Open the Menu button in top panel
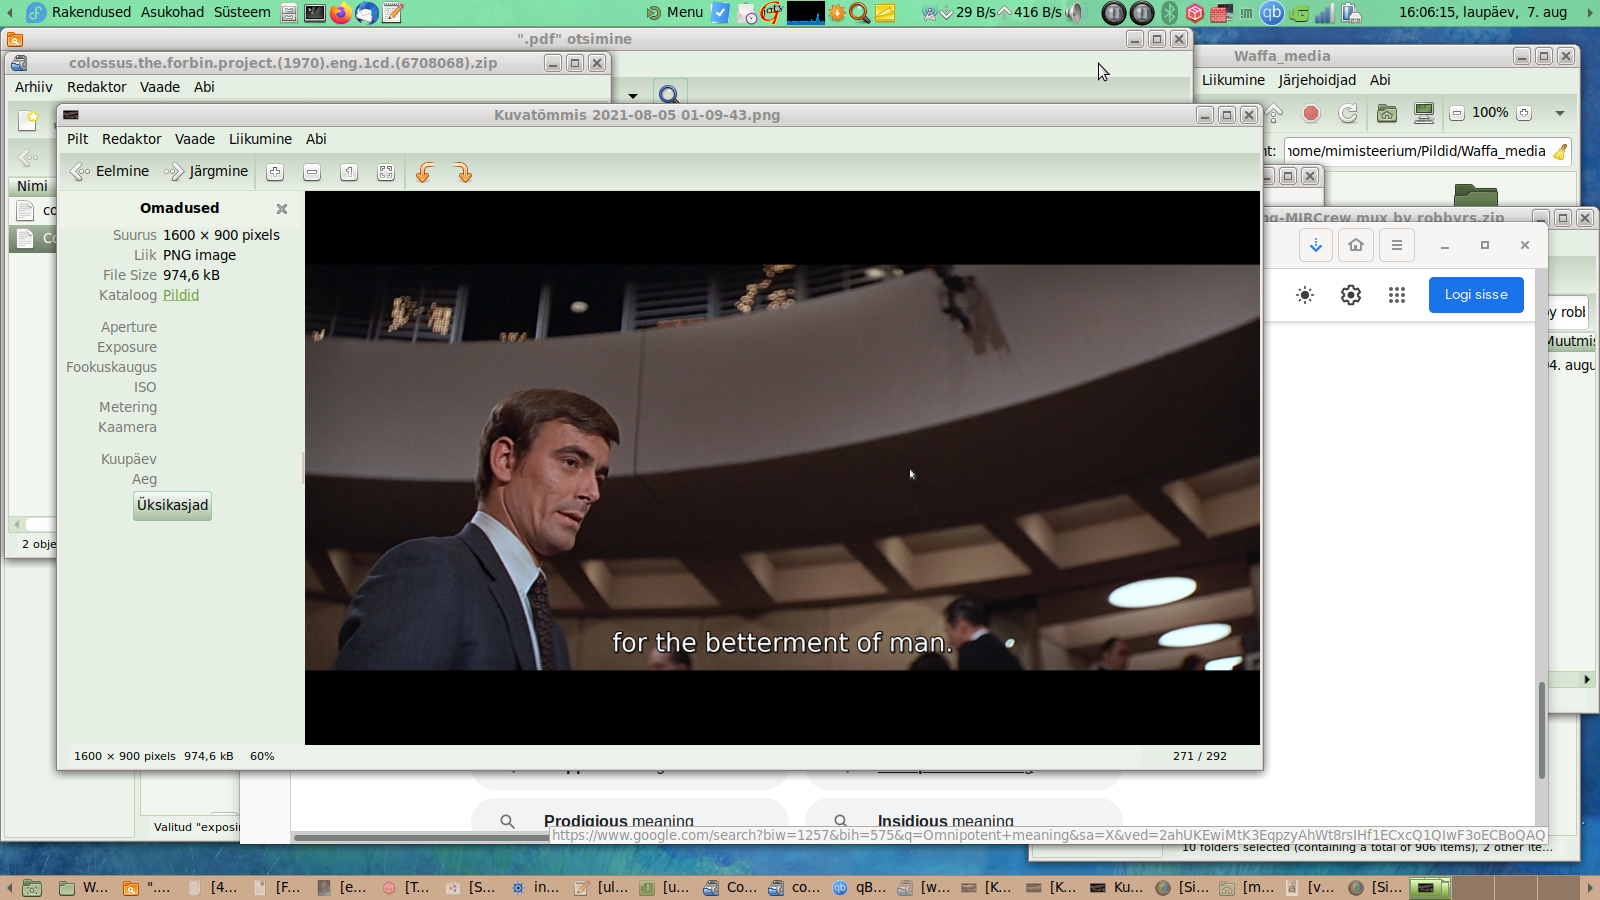 (675, 12)
